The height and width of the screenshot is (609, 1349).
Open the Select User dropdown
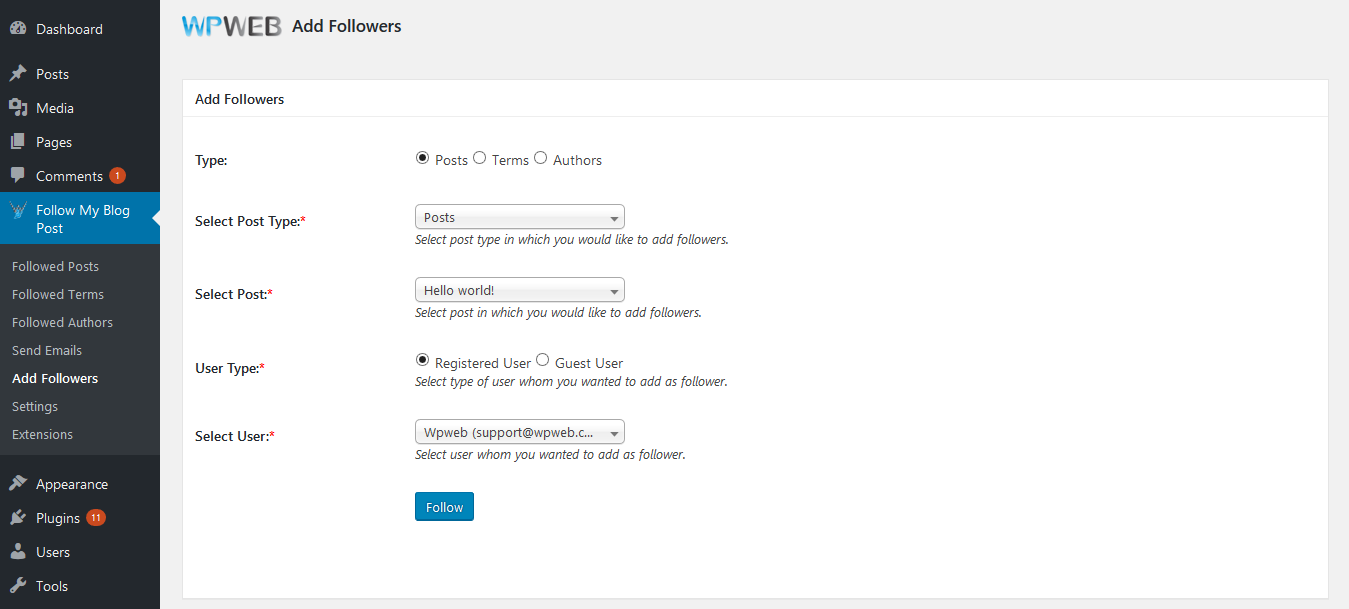519,432
